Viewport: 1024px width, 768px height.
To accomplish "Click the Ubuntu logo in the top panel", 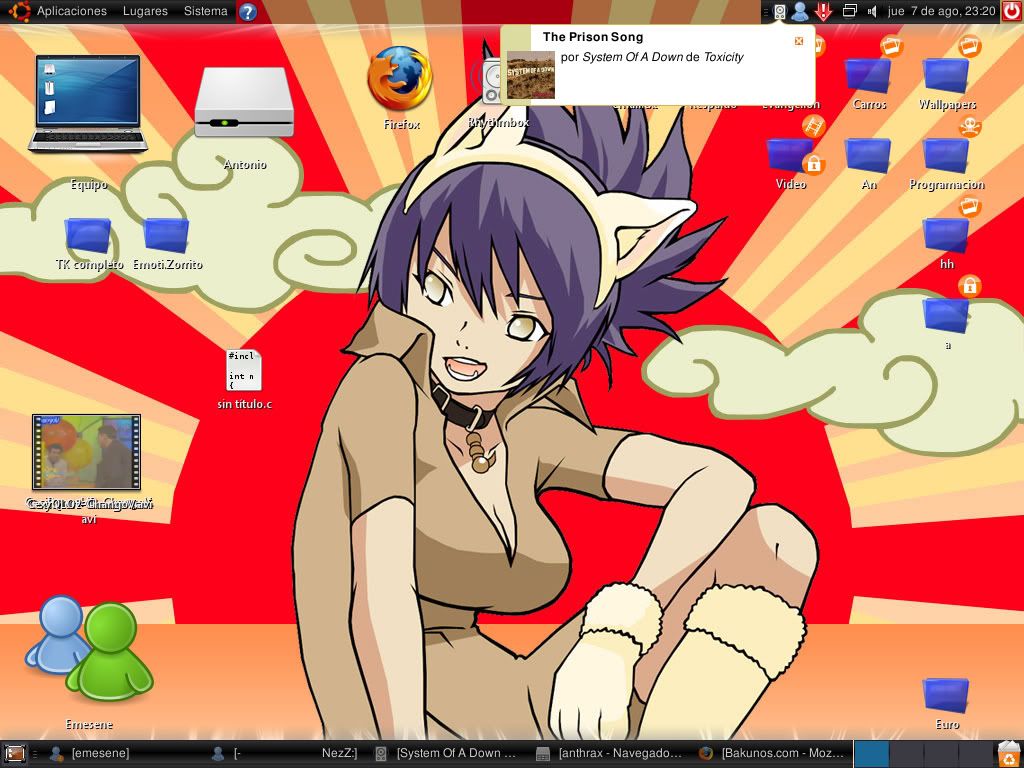I will 19,11.
